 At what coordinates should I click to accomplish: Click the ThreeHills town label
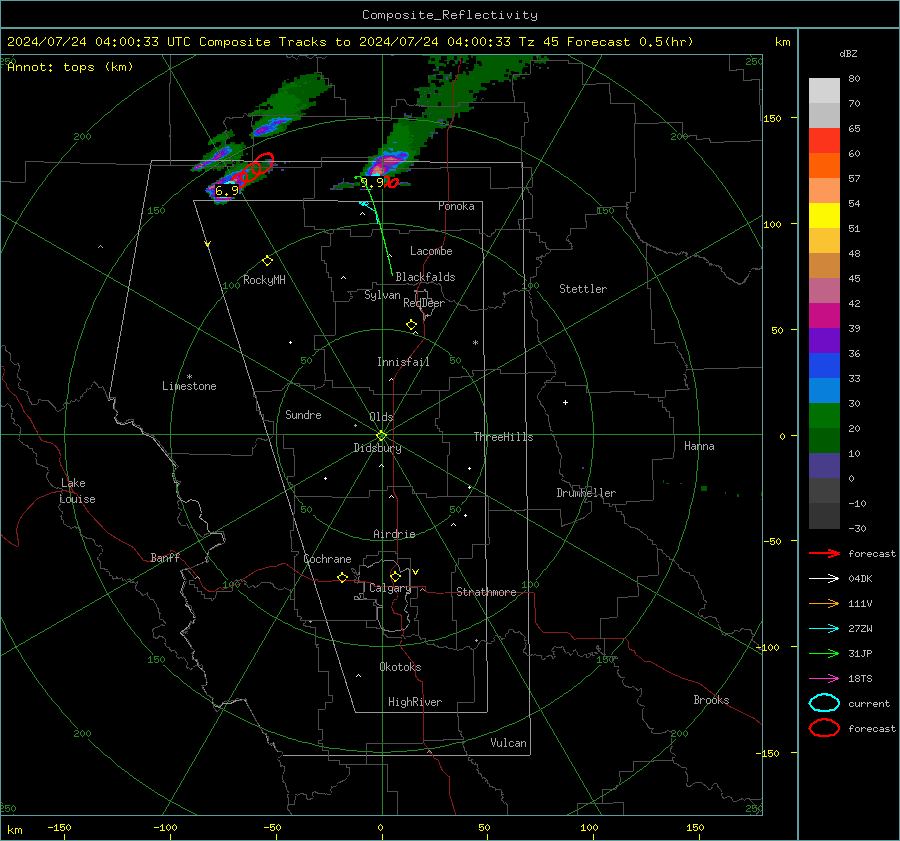(x=503, y=437)
